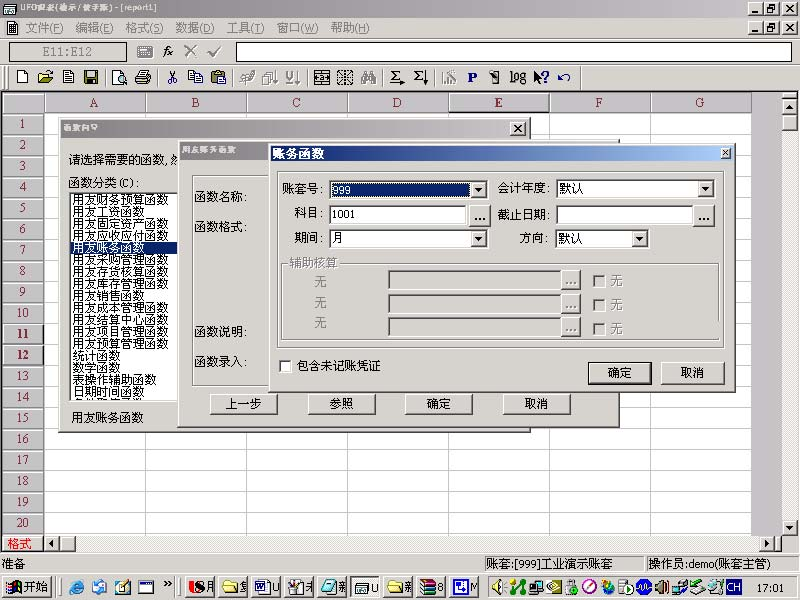The image size is (800, 600).
Task: Click the Find binoculars icon
Action: click(368, 77)
